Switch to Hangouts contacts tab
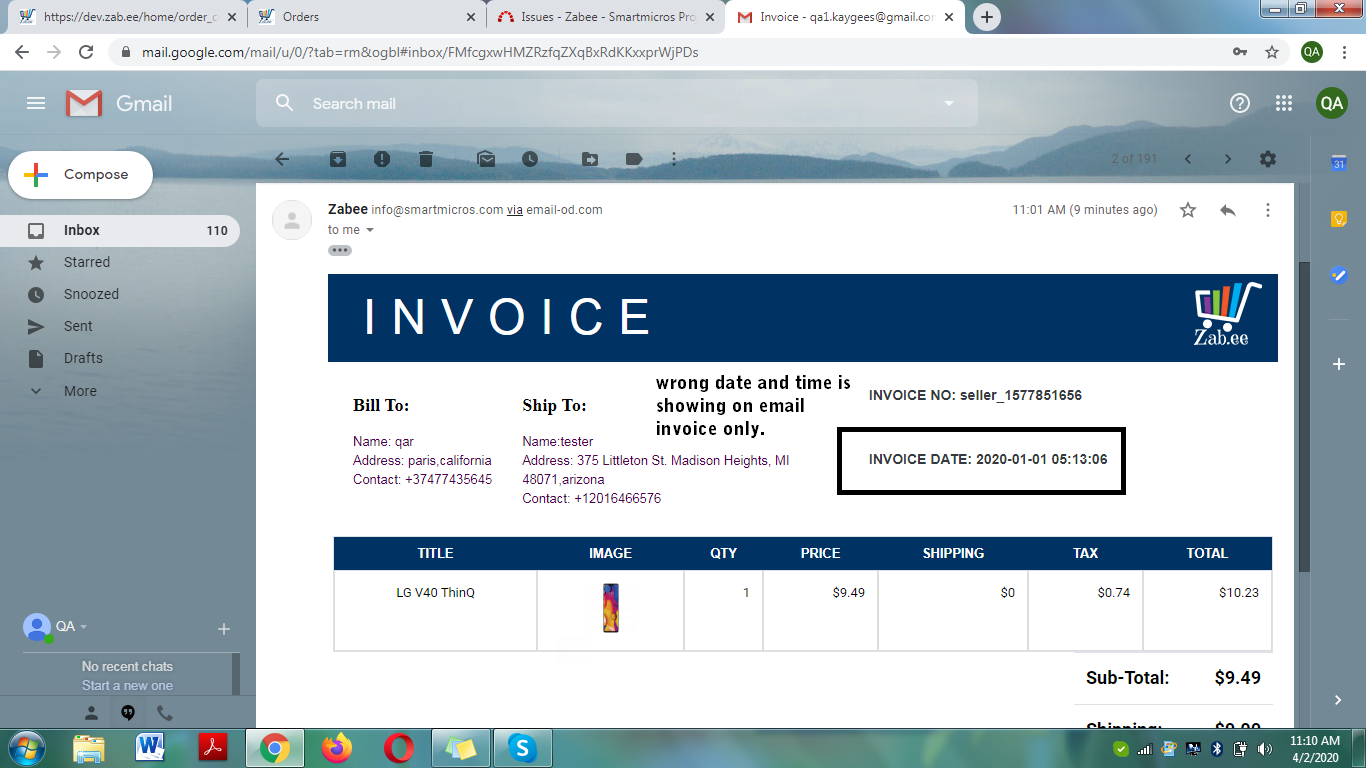 click(91, 713)
